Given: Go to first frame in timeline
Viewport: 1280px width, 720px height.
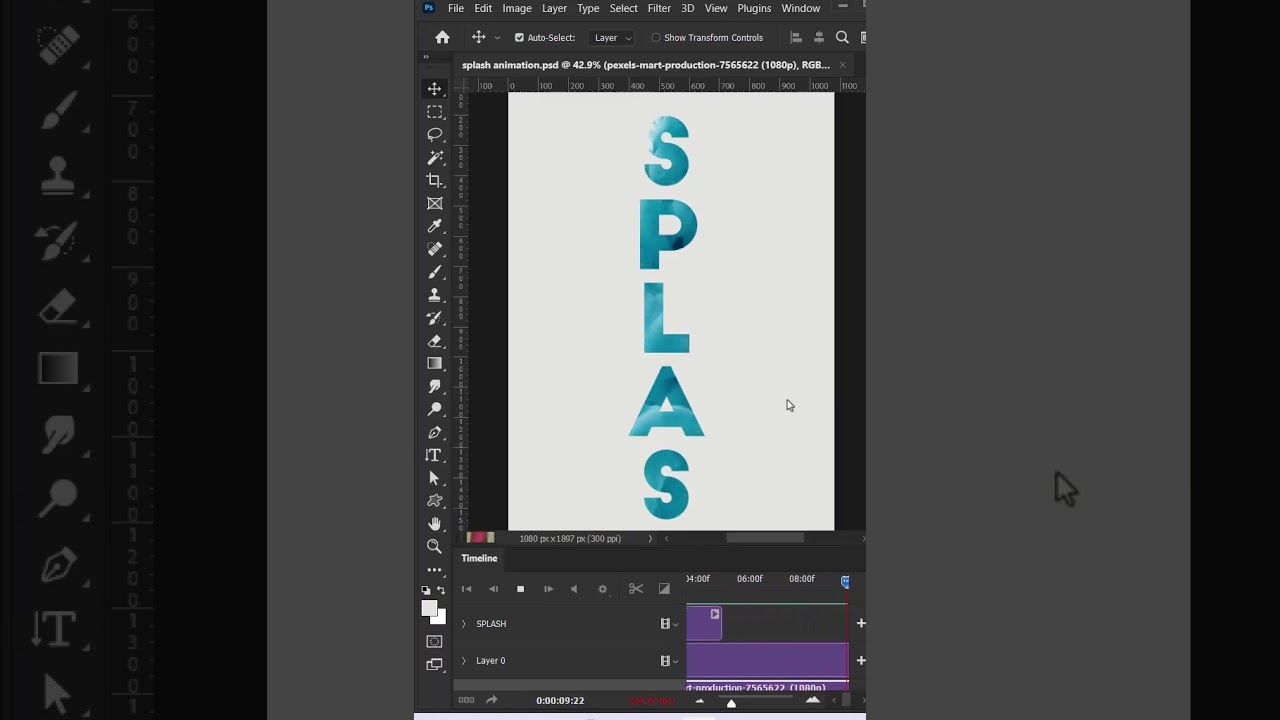Looking at the screenshot, I should 466,589.
